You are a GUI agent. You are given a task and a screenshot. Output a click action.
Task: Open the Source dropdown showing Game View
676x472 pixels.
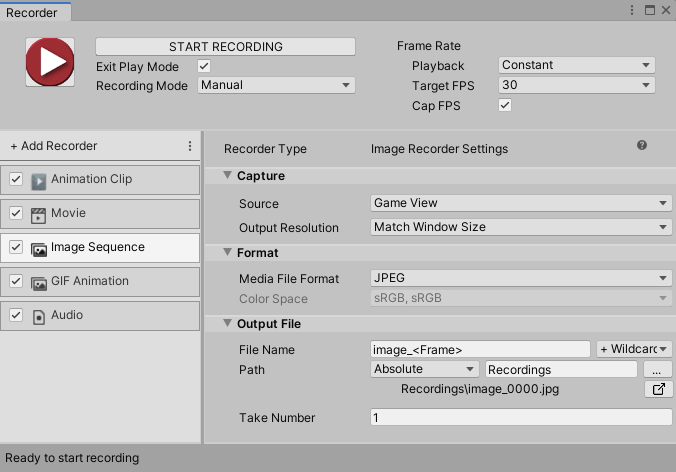521,203
